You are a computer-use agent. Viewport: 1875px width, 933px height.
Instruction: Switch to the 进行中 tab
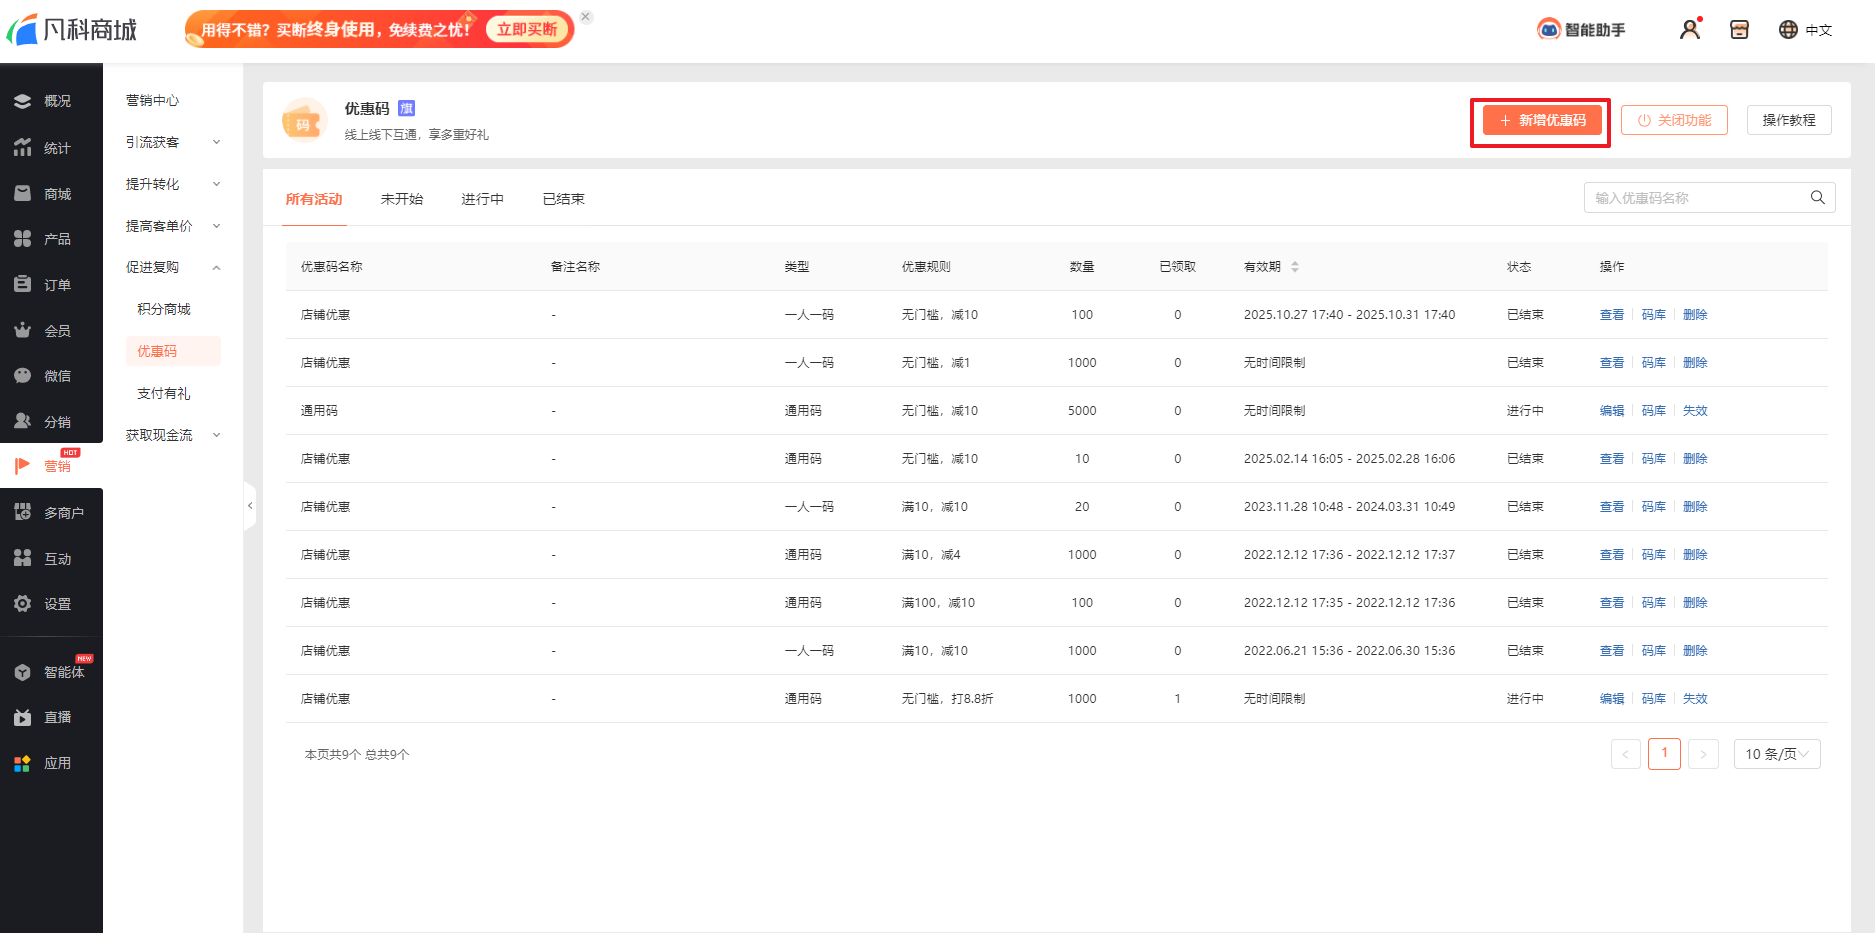pyautogui.click(x=482, y=199)
